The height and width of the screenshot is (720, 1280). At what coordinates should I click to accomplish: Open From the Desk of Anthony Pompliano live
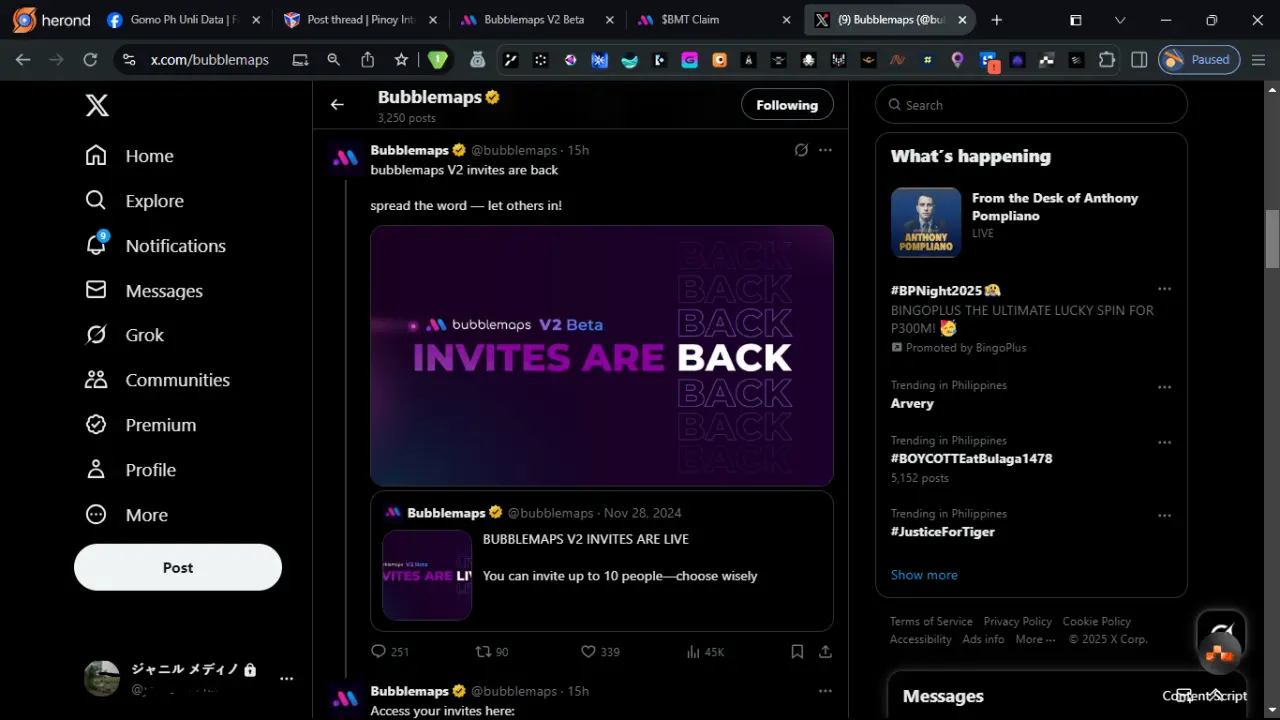coord(1031,222)
